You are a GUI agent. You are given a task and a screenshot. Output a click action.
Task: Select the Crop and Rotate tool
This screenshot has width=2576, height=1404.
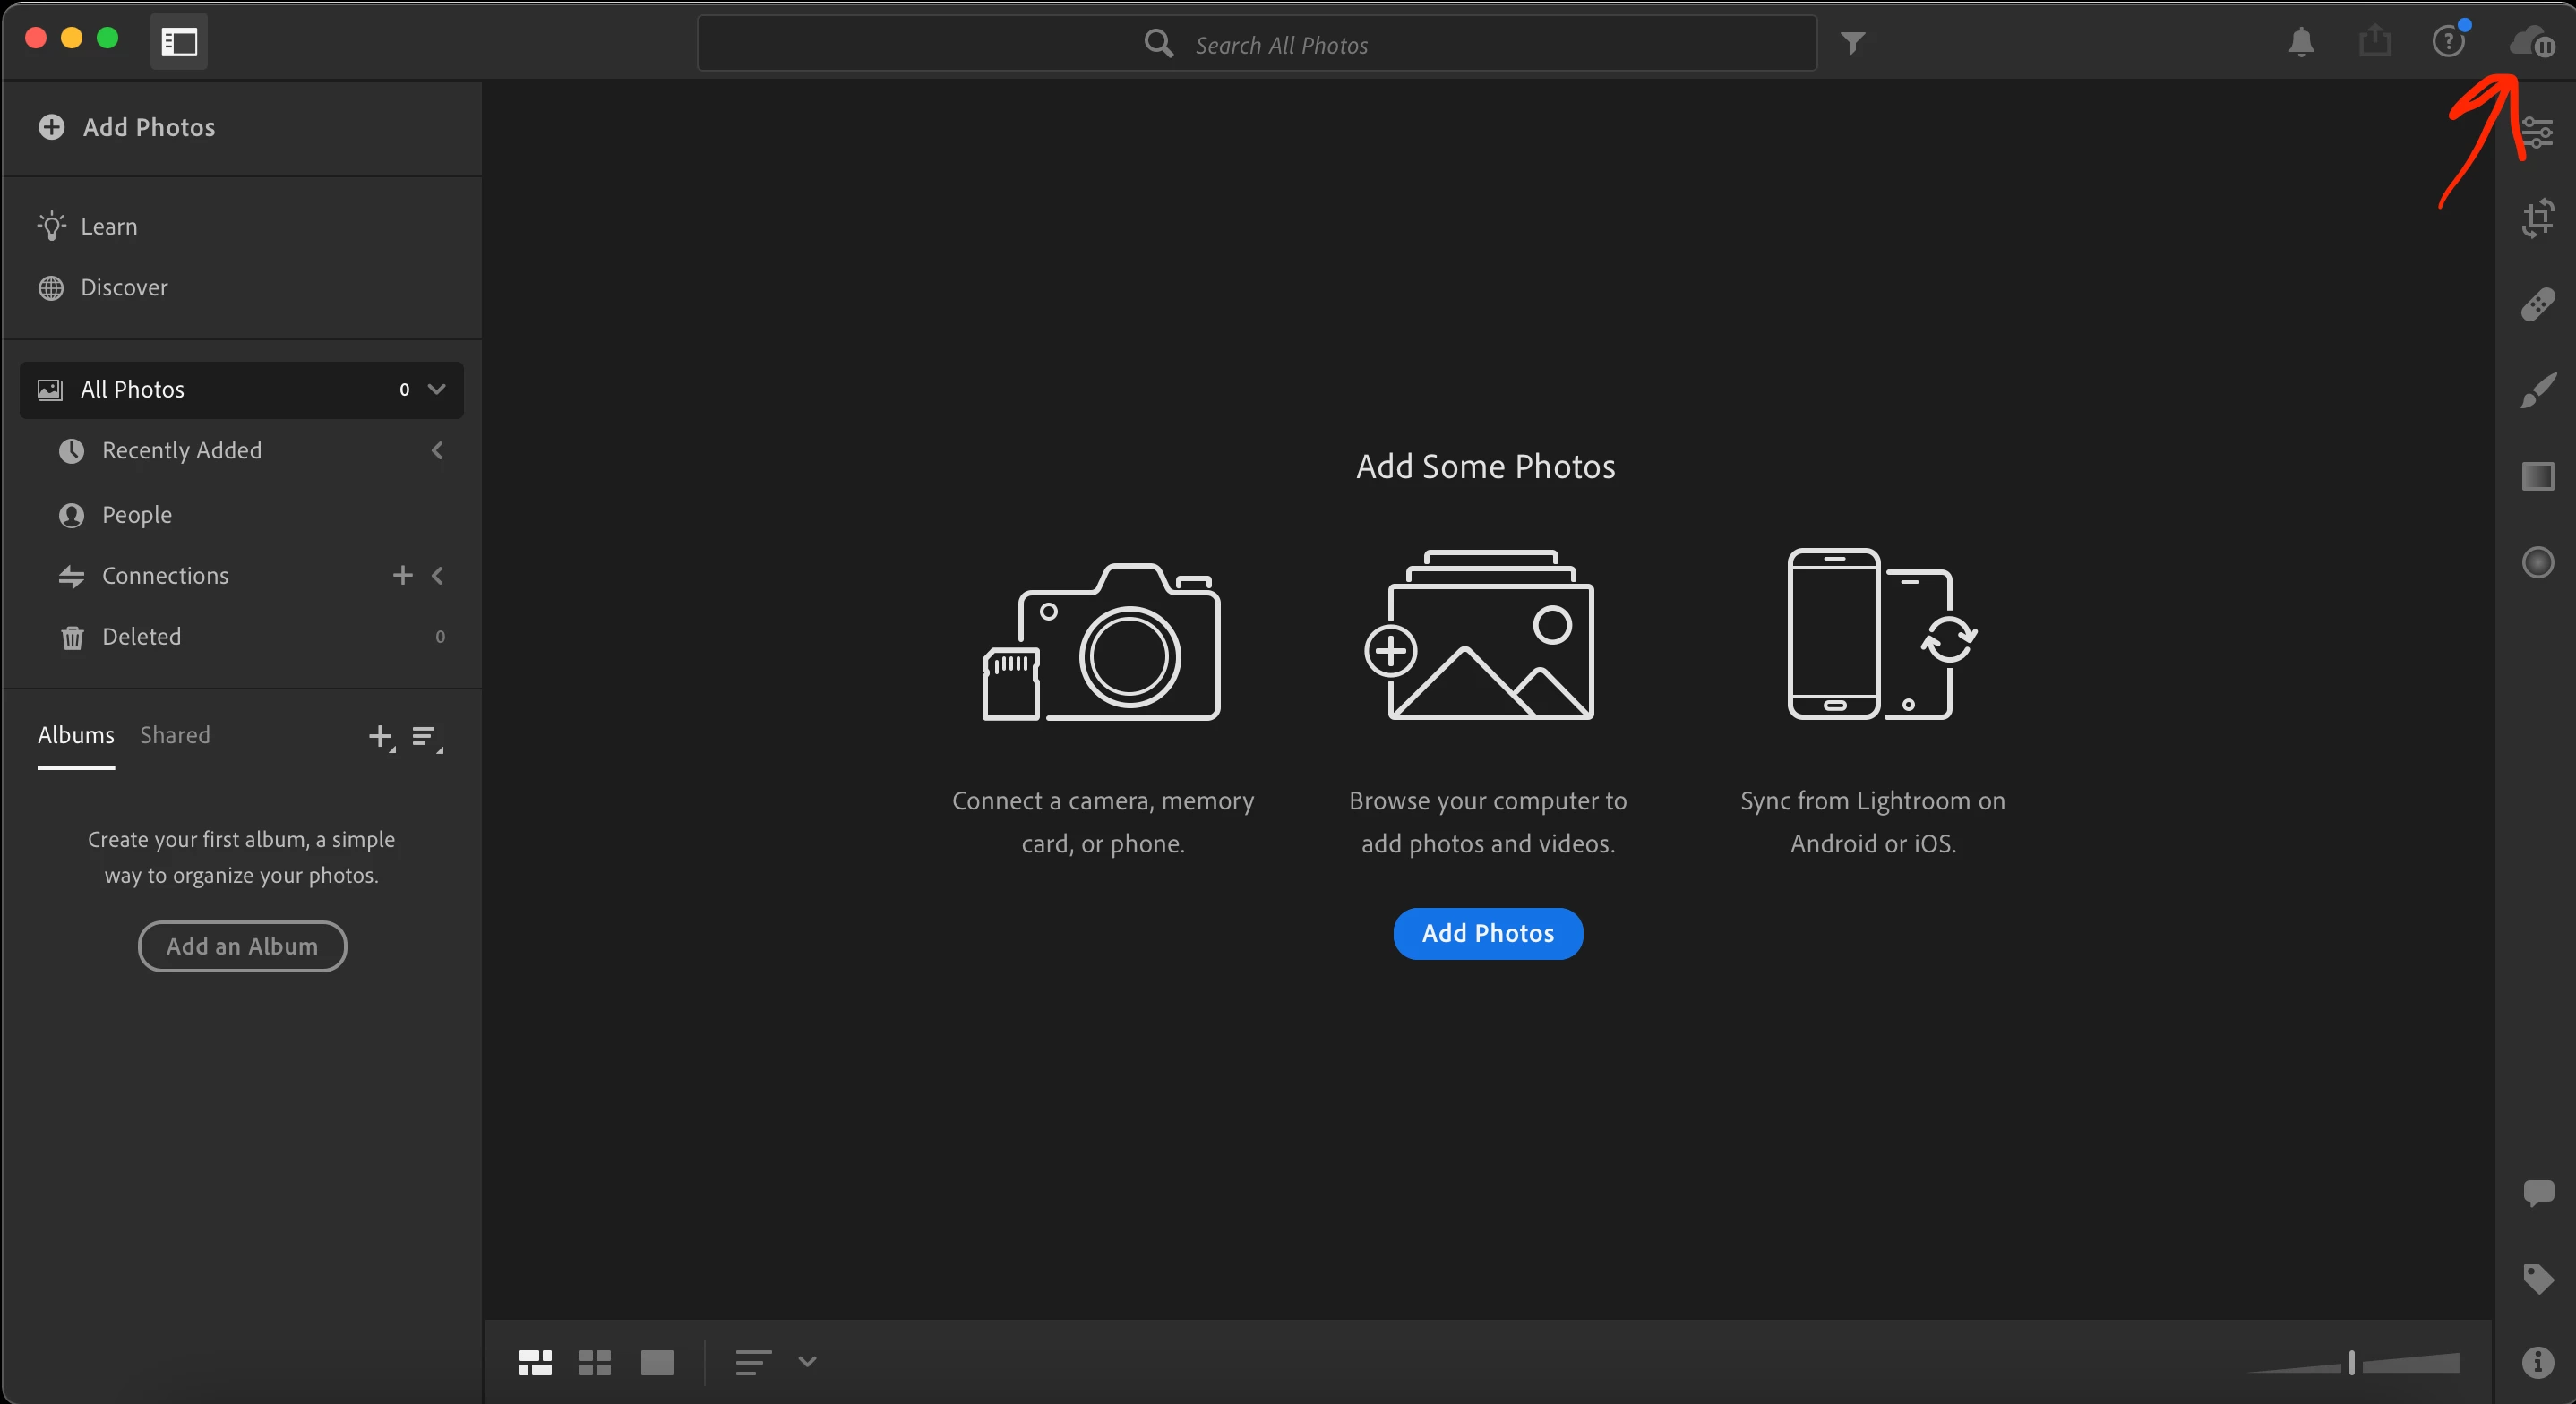tap(2538, 218)
